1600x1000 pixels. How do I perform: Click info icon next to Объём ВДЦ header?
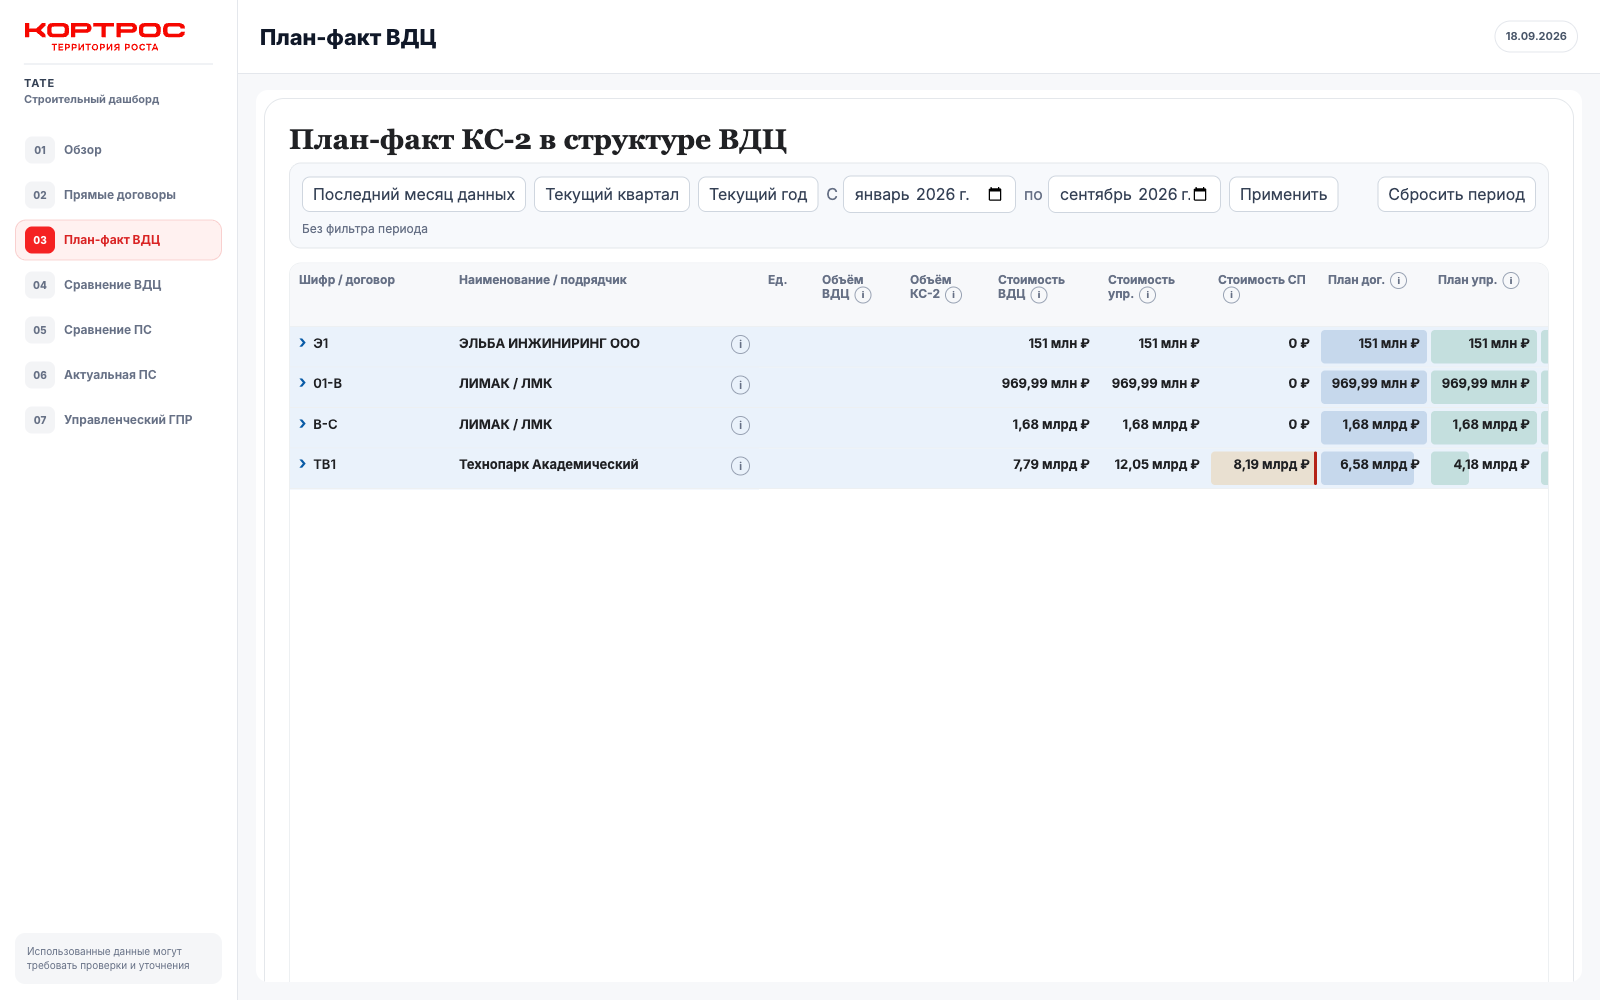(863, 295)
